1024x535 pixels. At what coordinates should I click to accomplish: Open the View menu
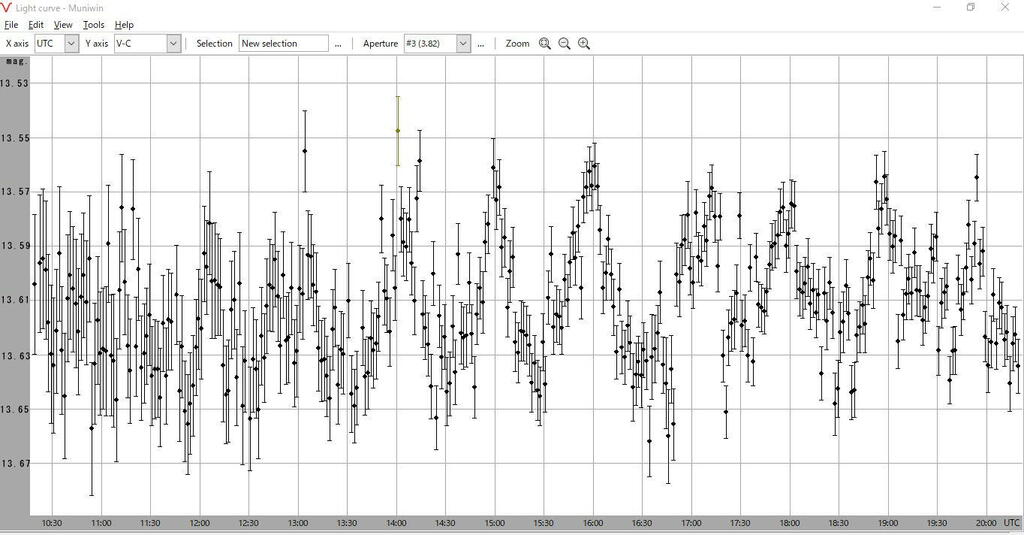tap(63, 25)
